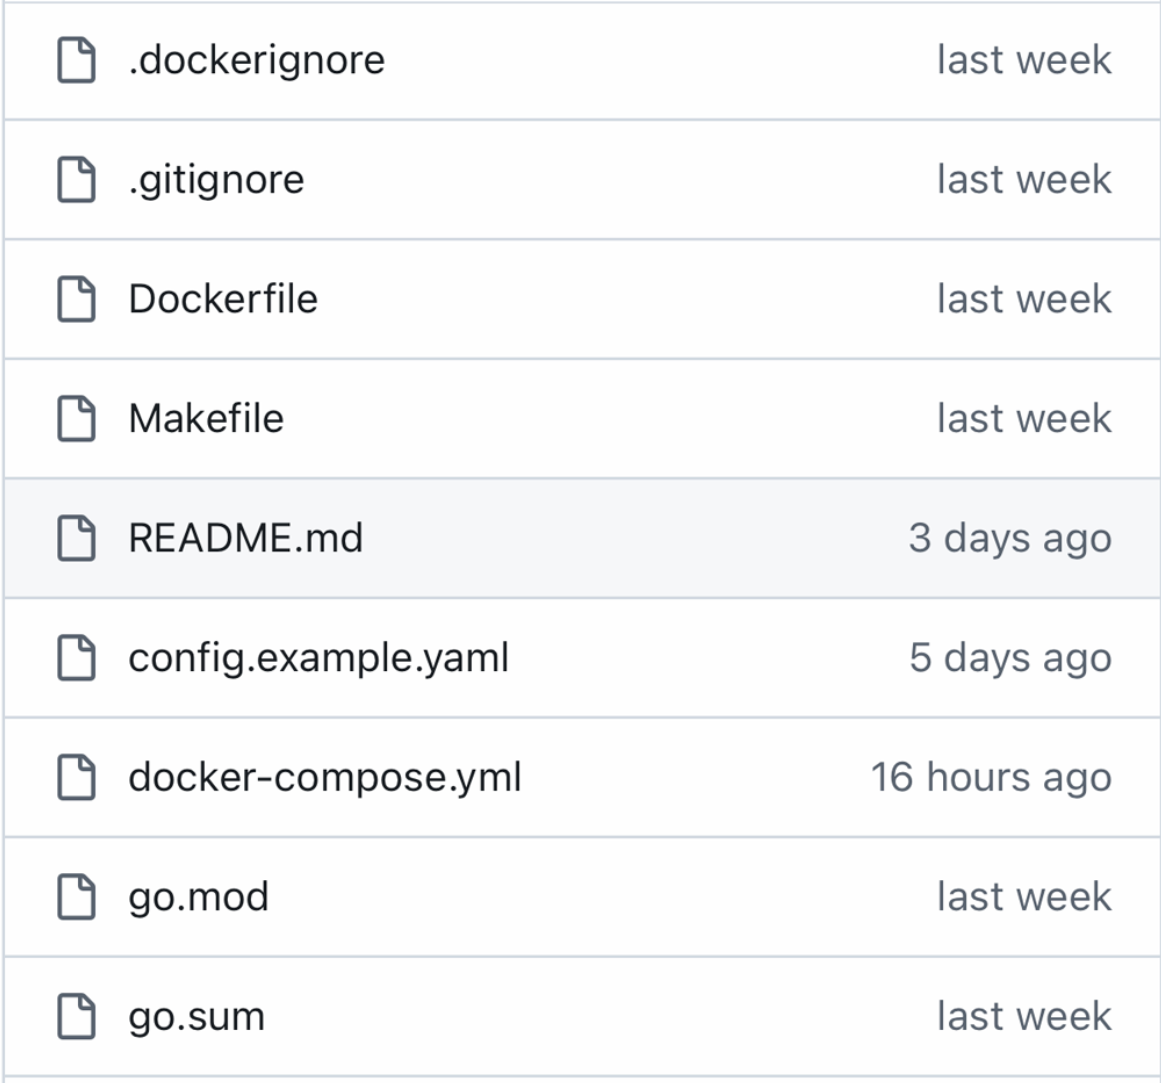Viewport: 1161px width, 1083px height.
Task: Click the file icon beside config.example.yaml
Action: (x=76, y=657)
